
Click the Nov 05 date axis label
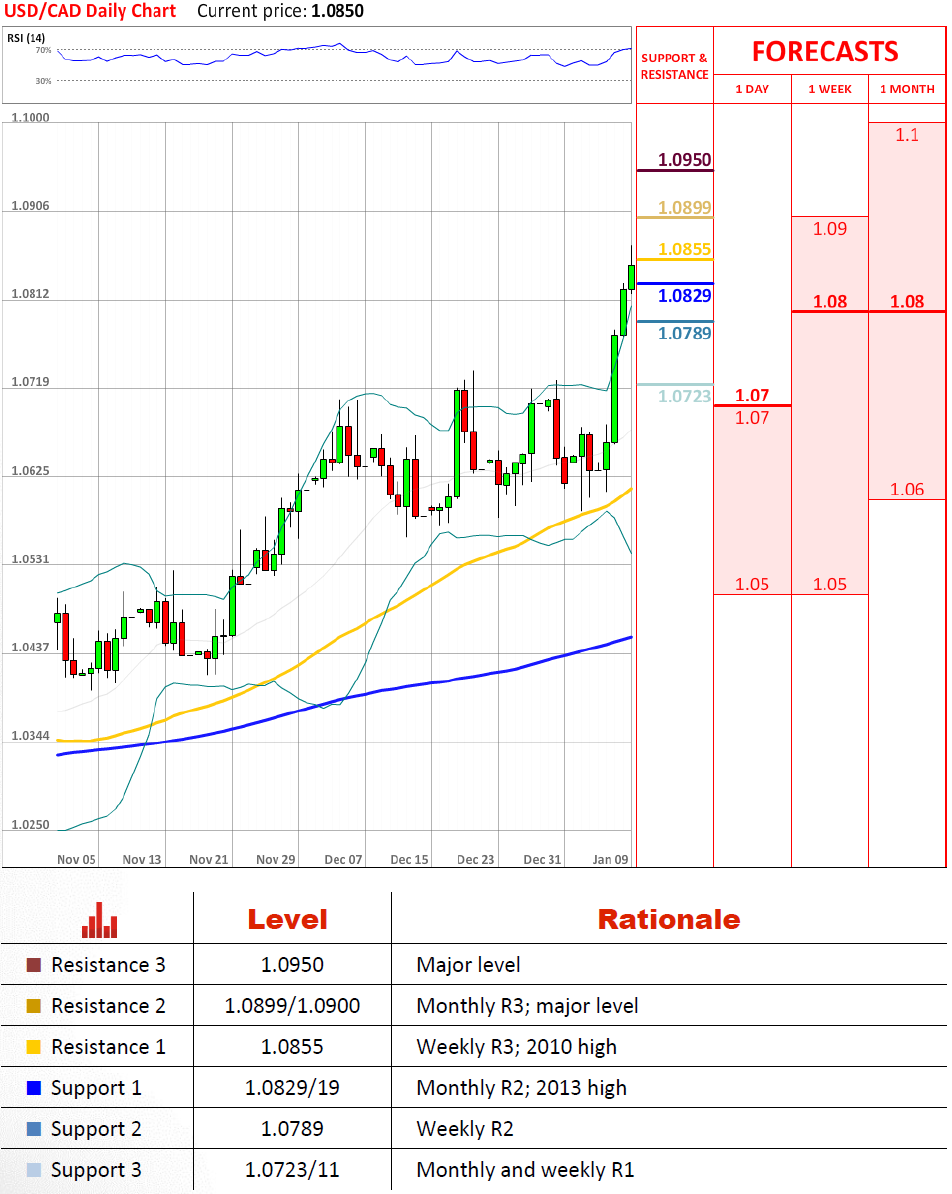point(76,860)
